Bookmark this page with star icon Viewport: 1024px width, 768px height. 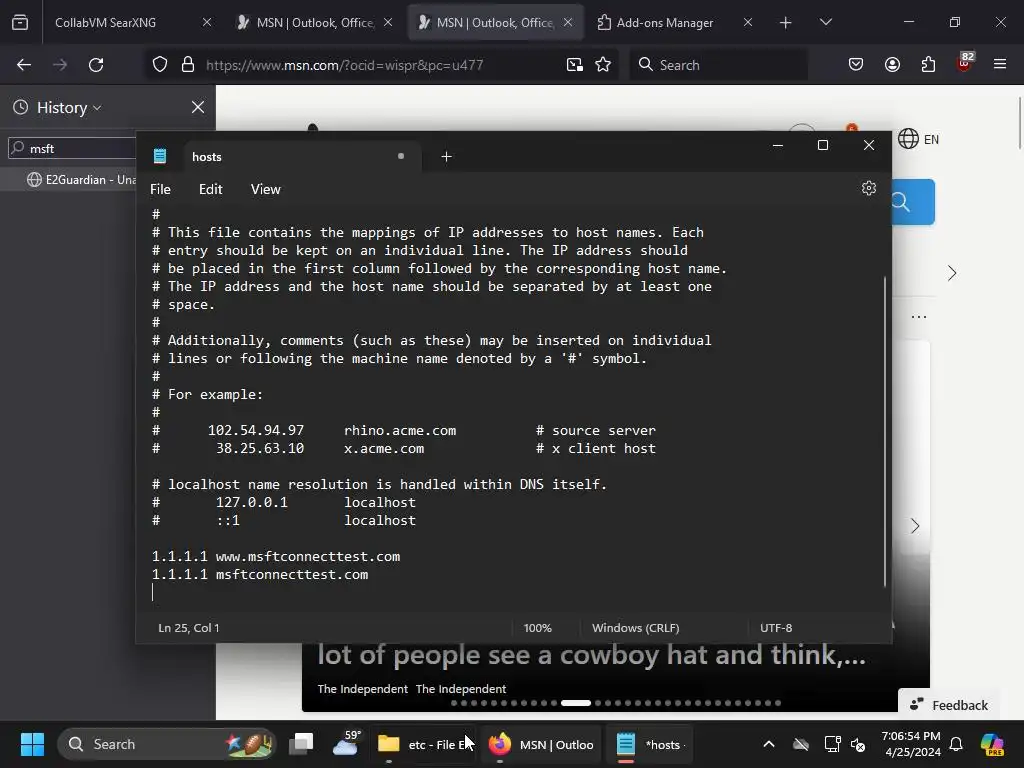click(x=603, y=65)
